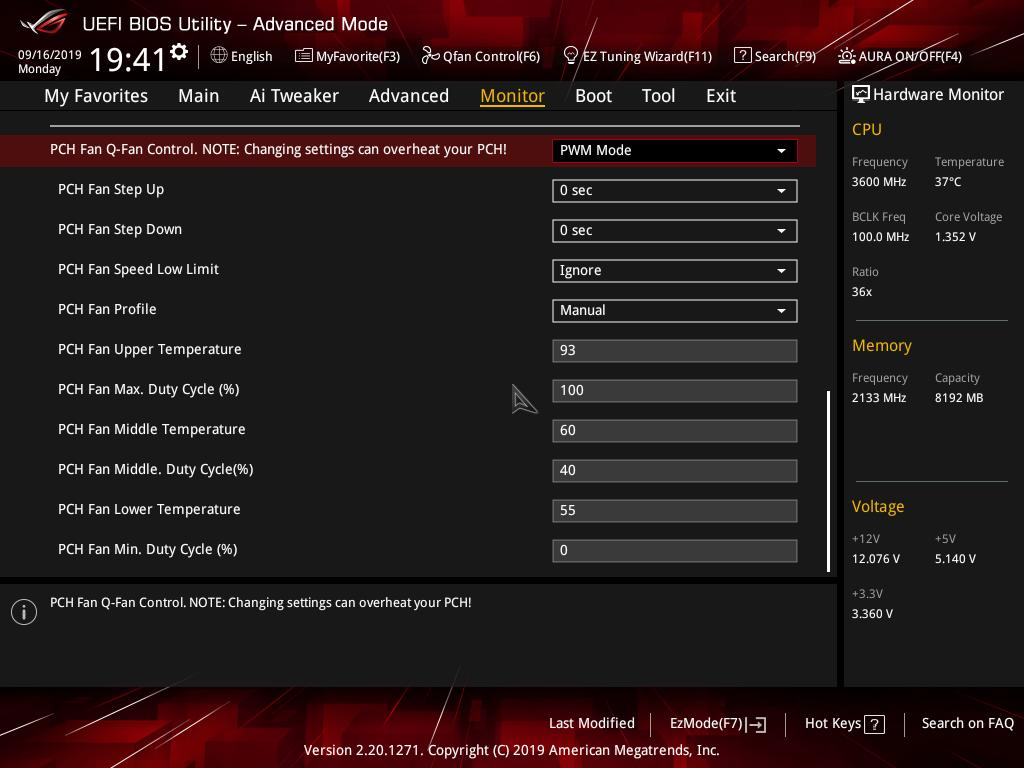Viewport: 1024px width, 768px height.
Task: Open PCH Fan Step Up dropdown
Action: 675,191
